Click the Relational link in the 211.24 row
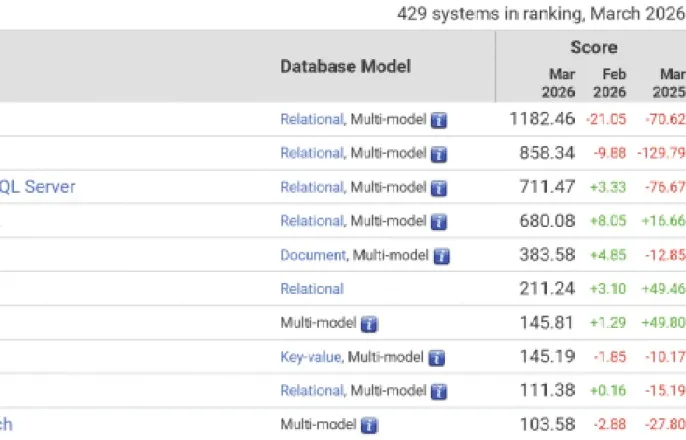Screen dimensions: 686x440 coord(311,289)
